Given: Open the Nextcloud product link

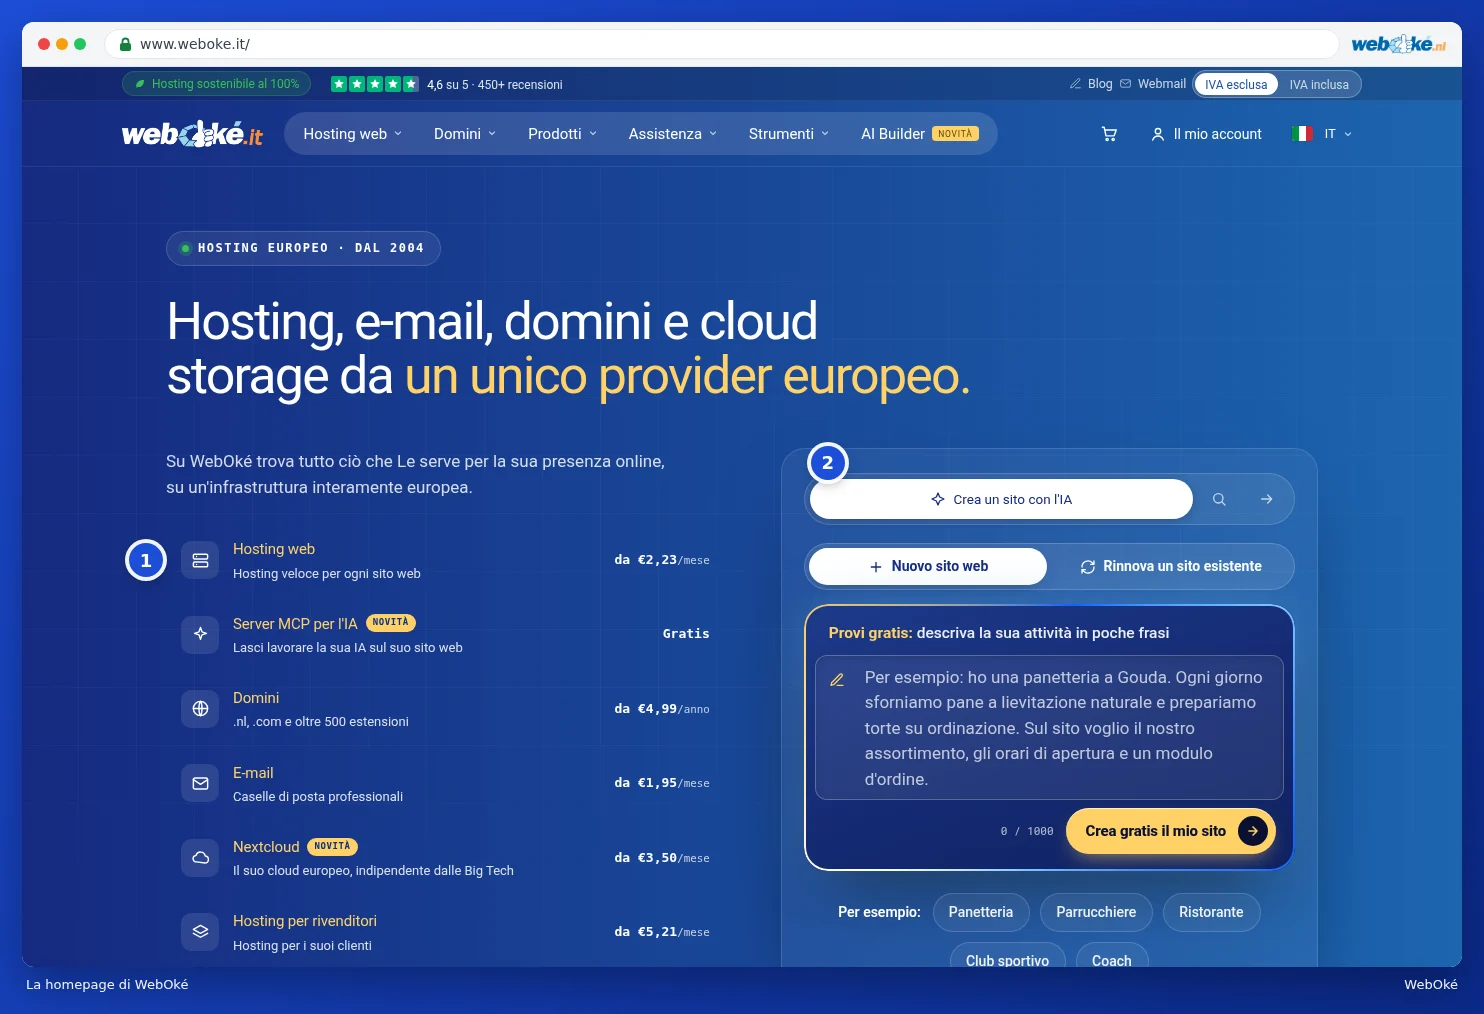Looking at the screenshot, I should 266,847.
